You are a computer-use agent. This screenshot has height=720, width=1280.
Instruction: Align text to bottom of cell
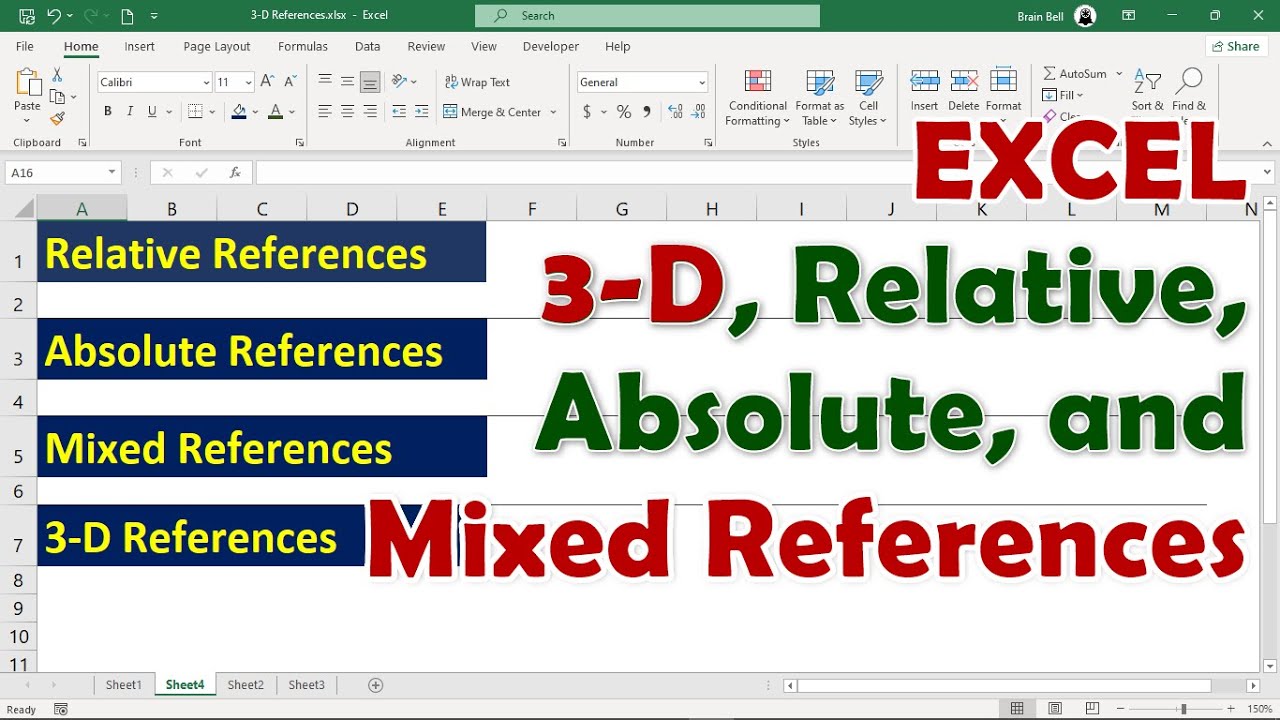coord(370,82)
